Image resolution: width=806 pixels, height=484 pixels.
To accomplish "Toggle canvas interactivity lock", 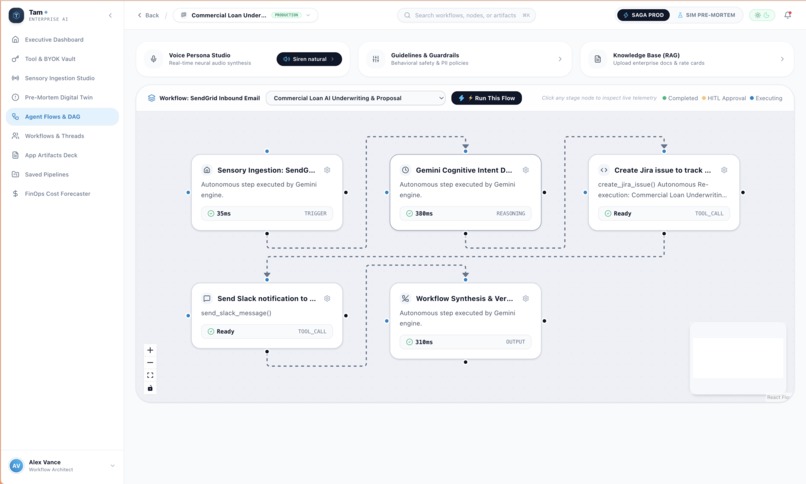I will pos(150,388).
